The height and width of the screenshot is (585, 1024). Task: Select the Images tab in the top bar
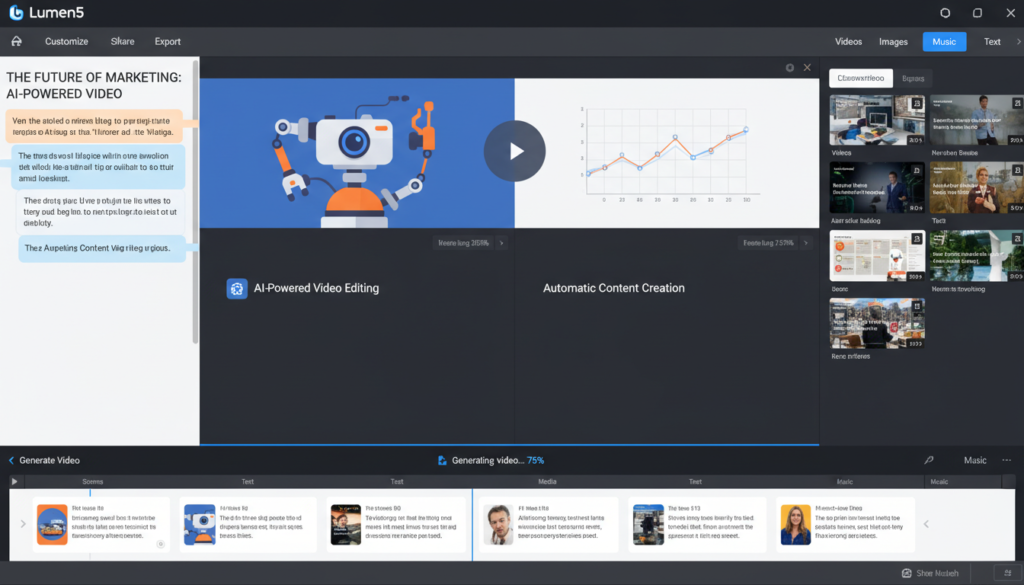click(x=893, y=41)
